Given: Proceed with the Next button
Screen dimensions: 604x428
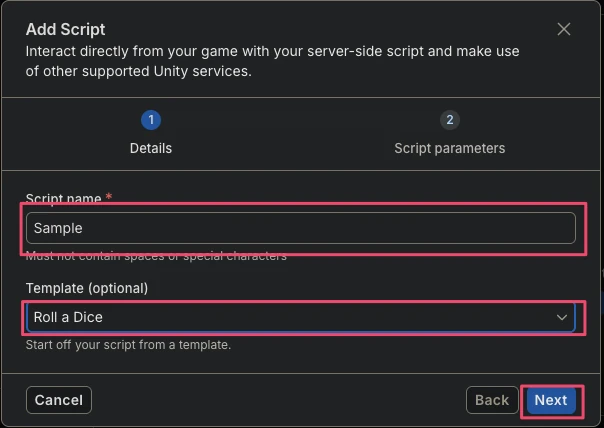Looking at the screenshot, I should pyautogui.click(x=551, y=400).
